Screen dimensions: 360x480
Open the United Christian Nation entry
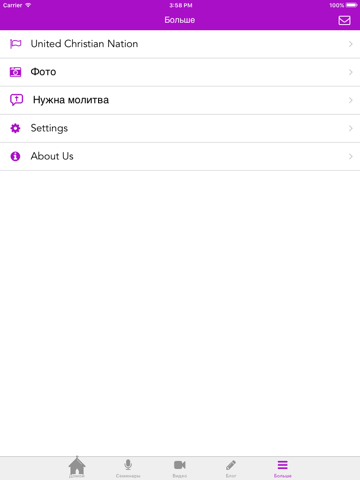(x=180, y=44)
